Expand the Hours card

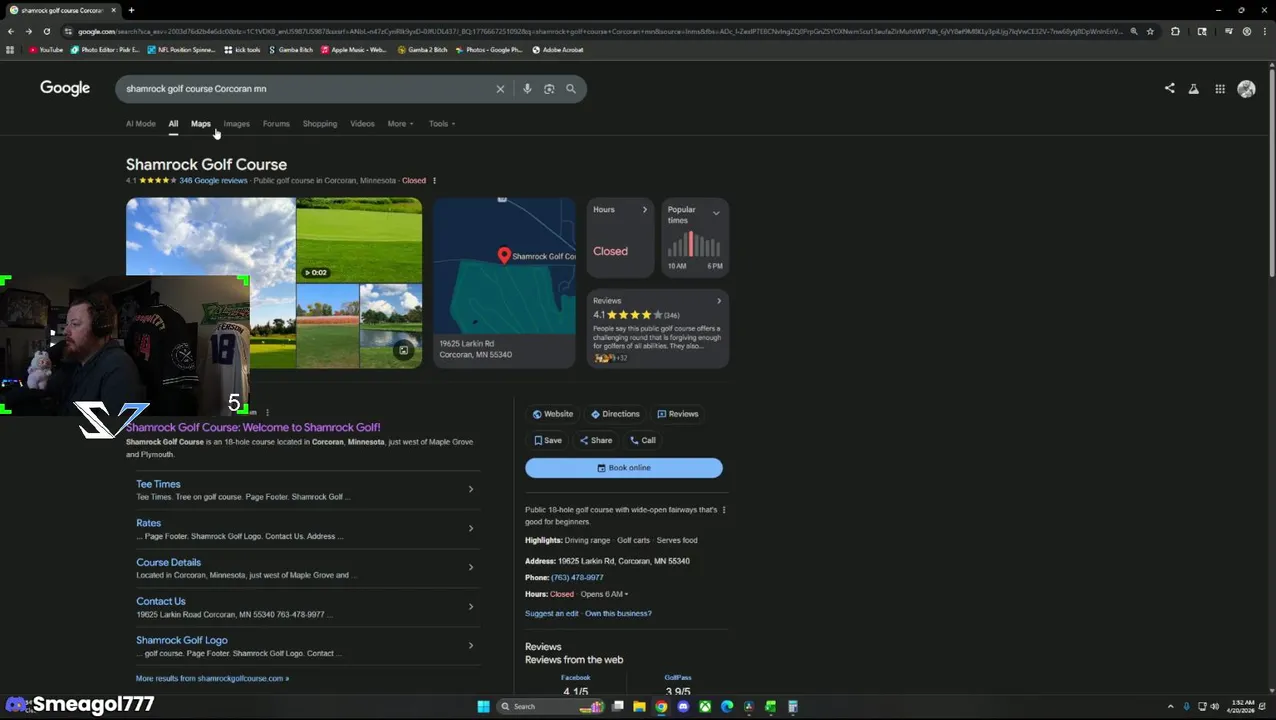pos(645,210)
